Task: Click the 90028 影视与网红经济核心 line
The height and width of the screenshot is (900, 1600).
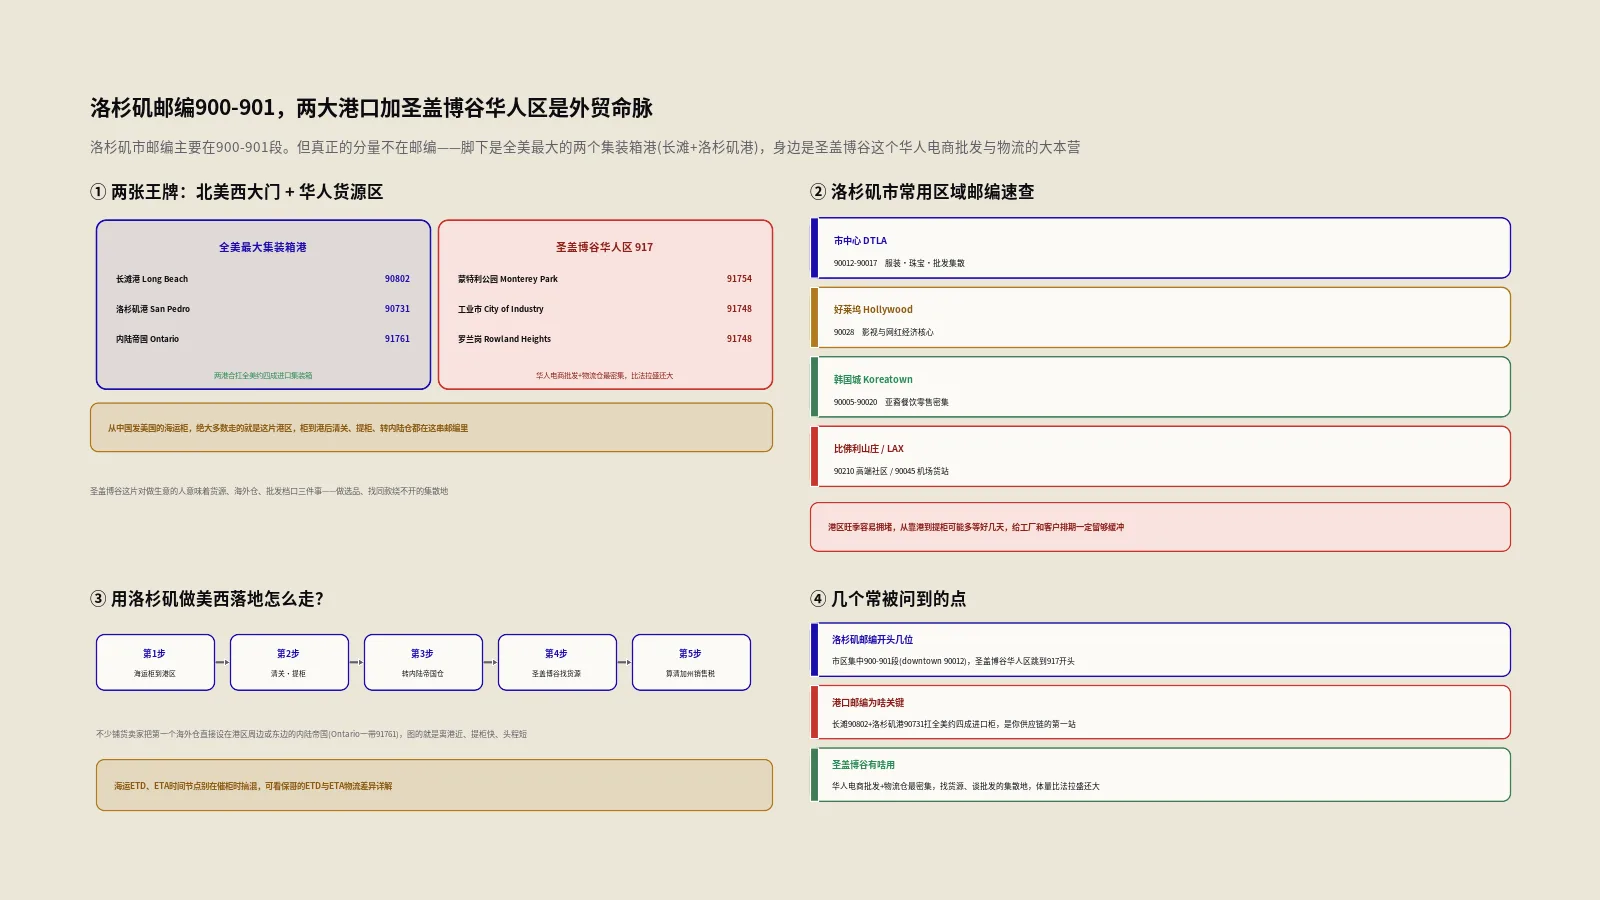Action: pyautogui.click(x=883, y=332)
